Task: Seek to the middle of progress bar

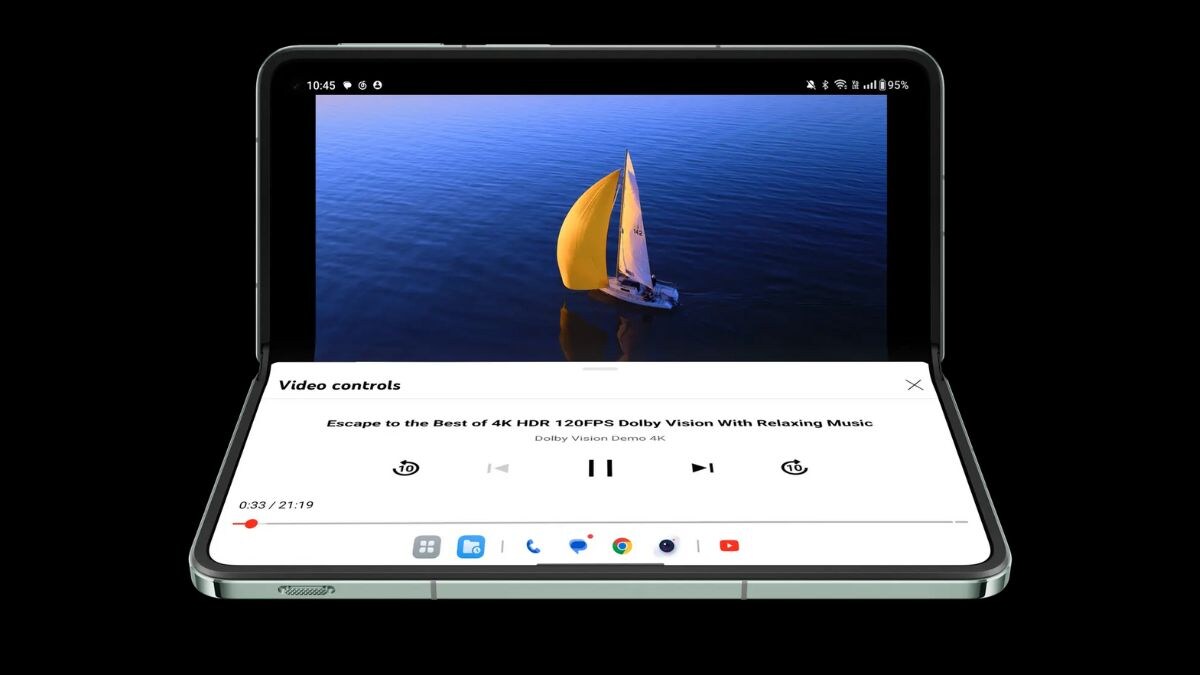Action: (x=600, y=523)
